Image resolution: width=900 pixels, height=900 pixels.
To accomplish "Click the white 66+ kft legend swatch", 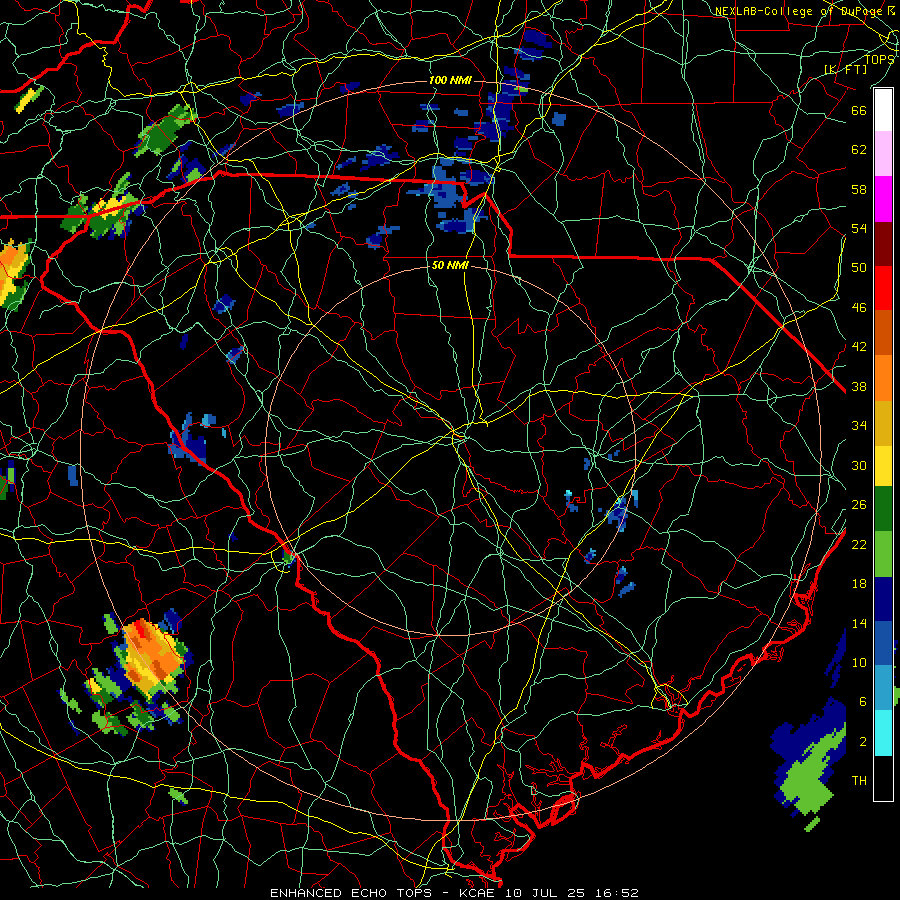I will [x=883, y=110].
